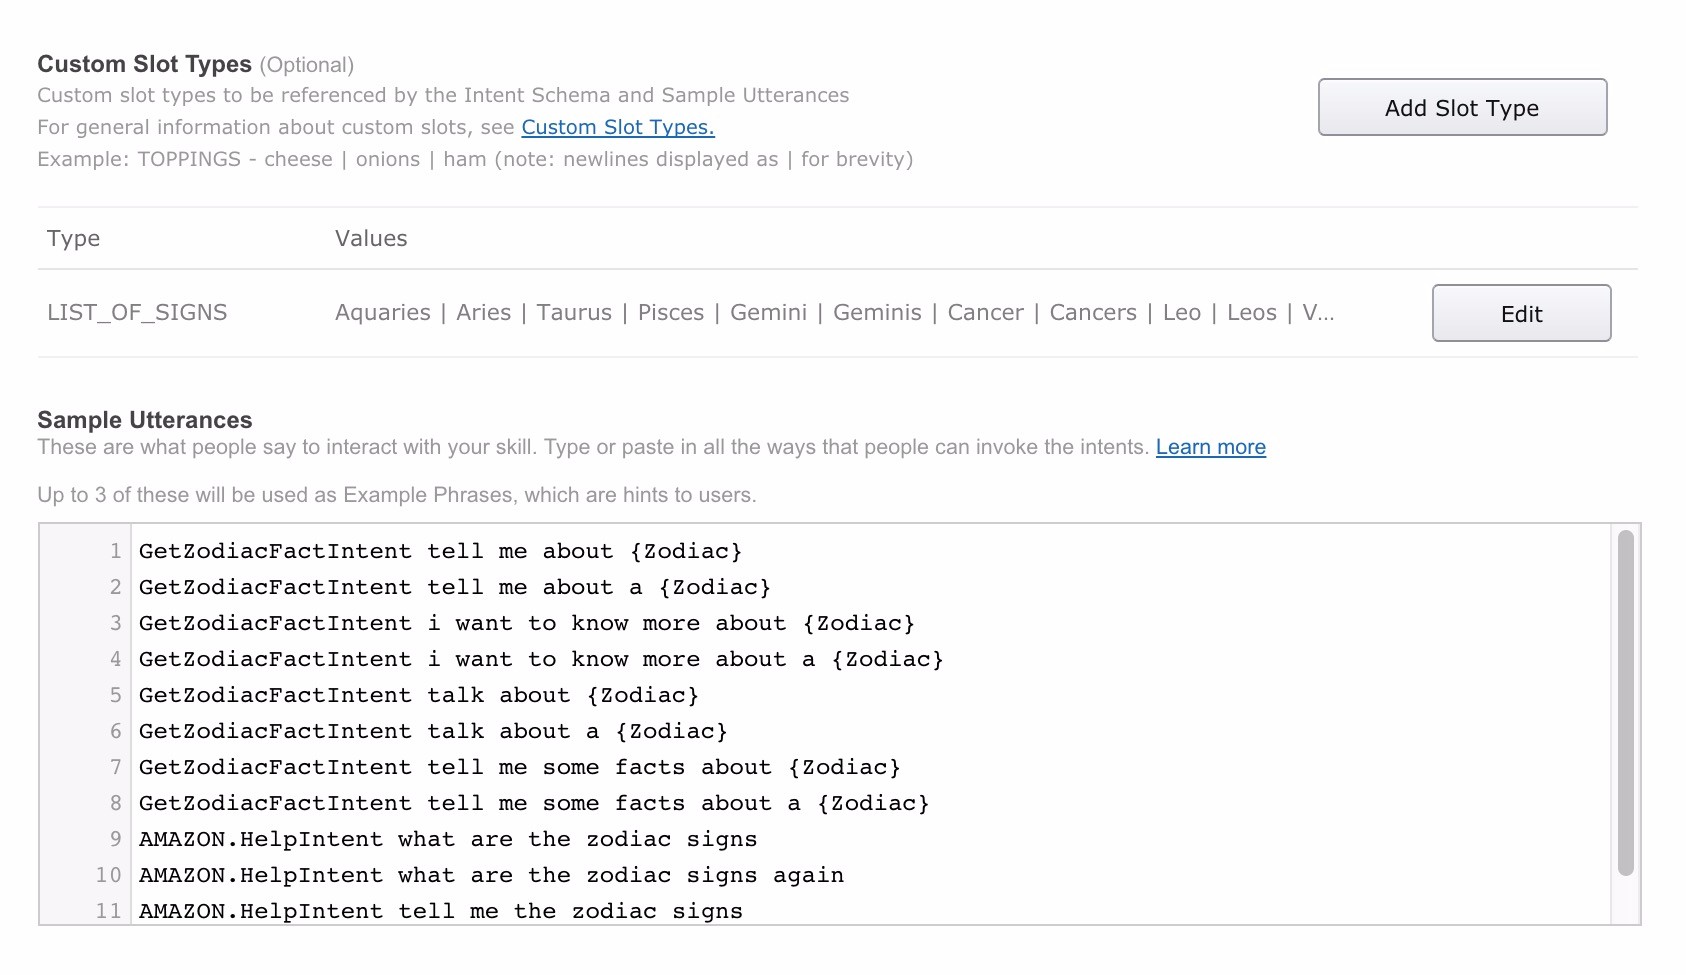Screen dimensions: 1686x975
Task: Click line 5 'talk about {Zodiac}' utterance
Action: click(418, 696)
